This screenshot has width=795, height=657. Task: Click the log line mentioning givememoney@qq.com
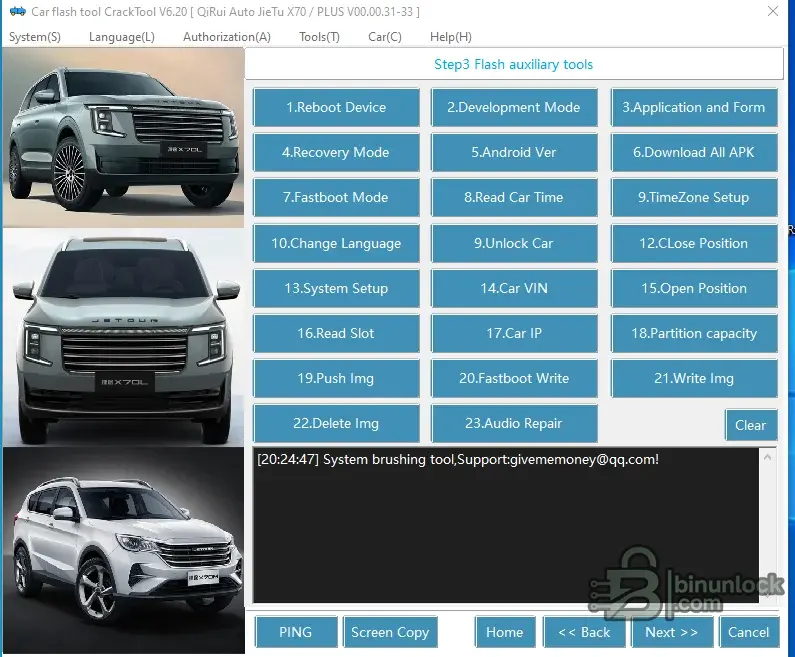458,459
